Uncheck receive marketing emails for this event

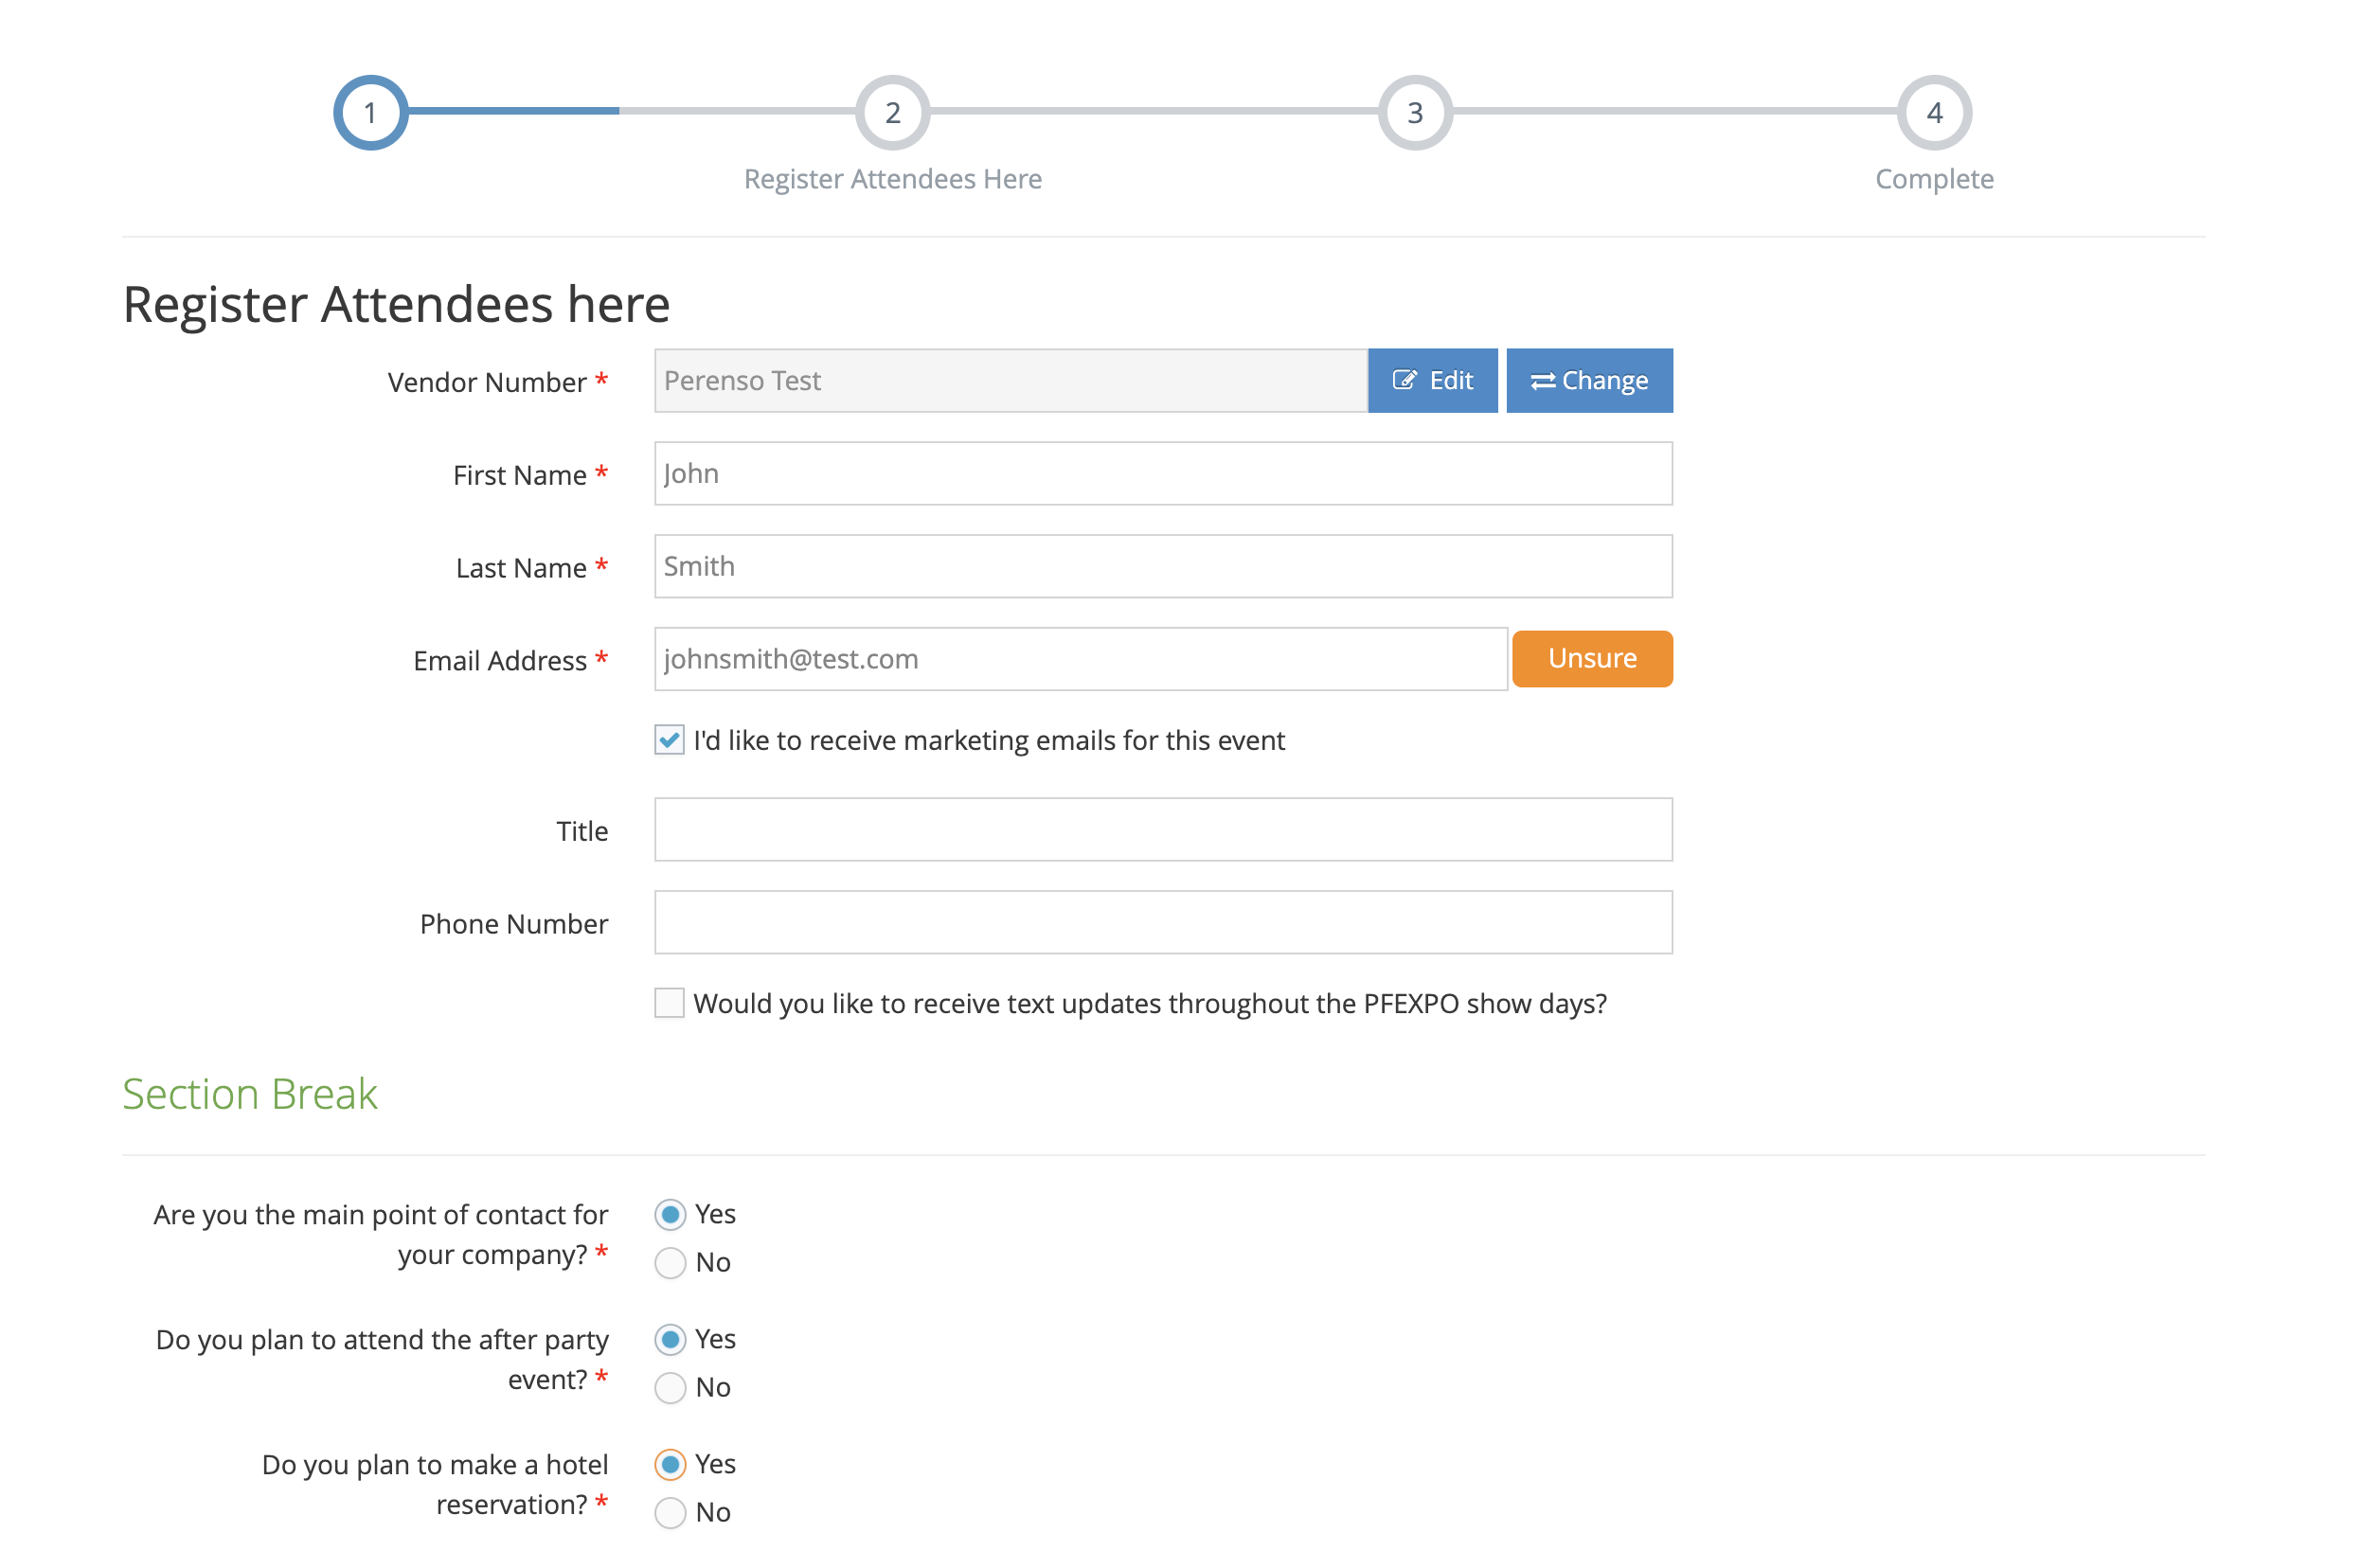[668, 740]
